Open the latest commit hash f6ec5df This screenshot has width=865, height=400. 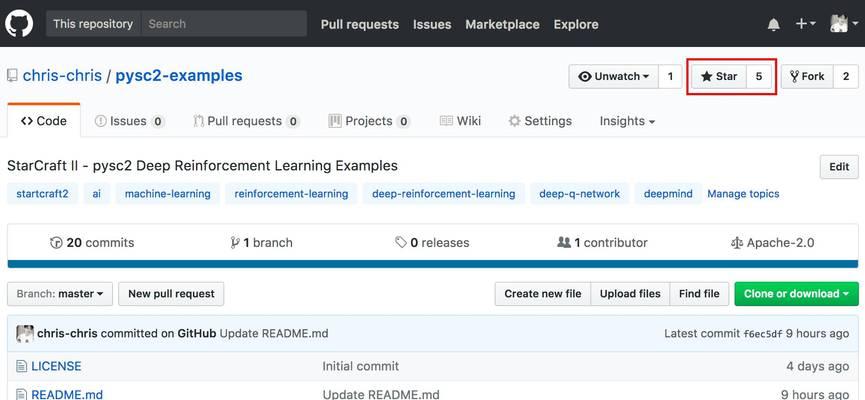[x=763, y=334]
